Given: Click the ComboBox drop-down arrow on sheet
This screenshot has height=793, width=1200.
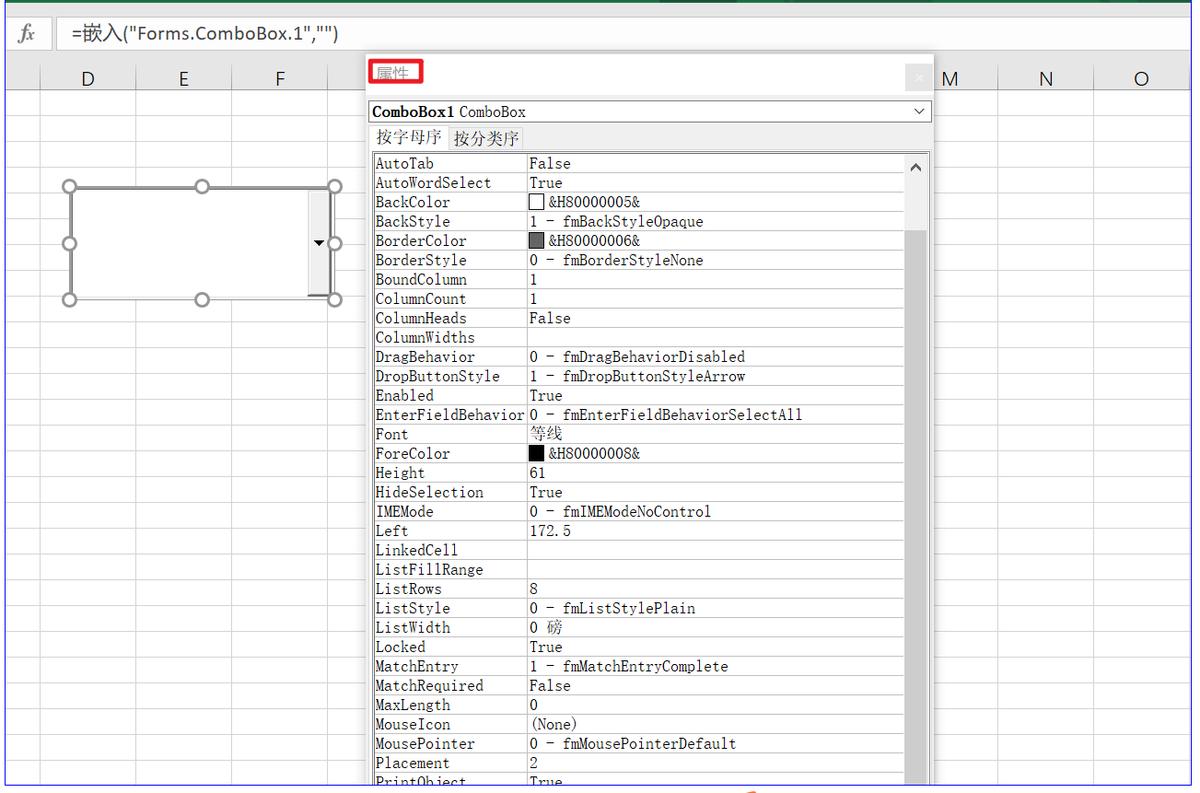Looking at the screenshot, I should (319, 243).
